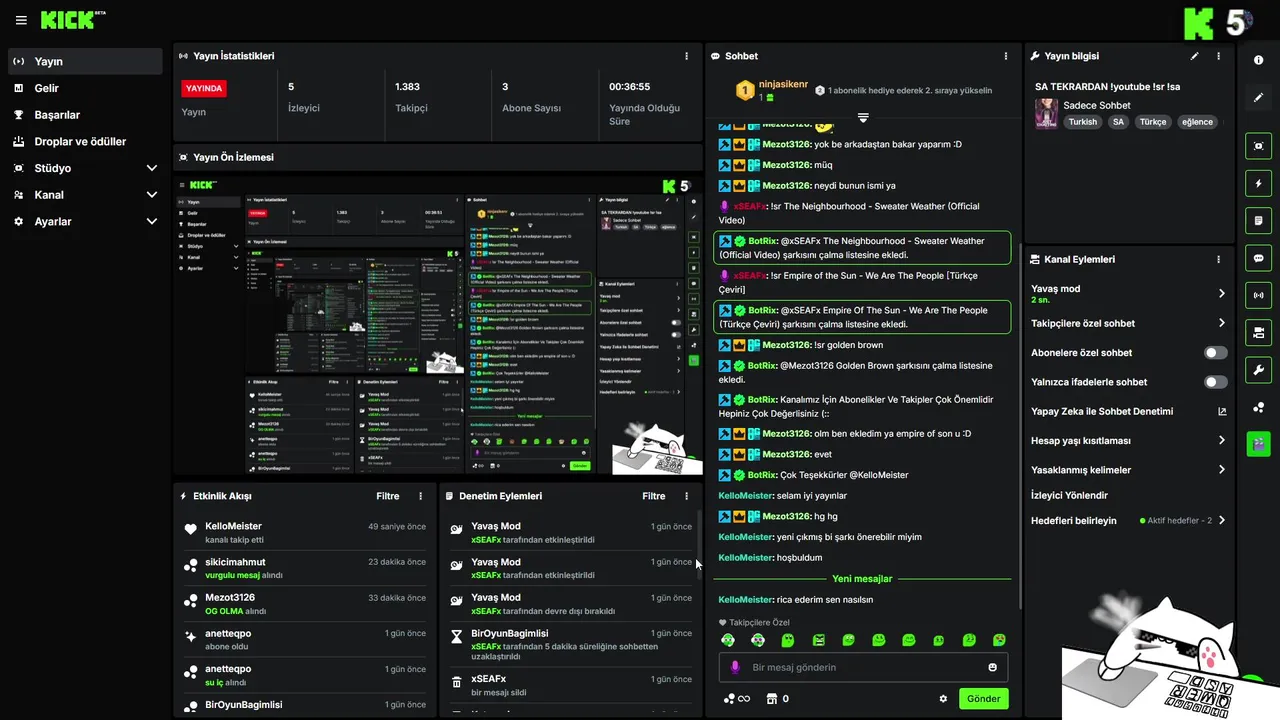Viewport: 1280px width, 720px height.
Task: Open the hamburger menu beside the Kick logo
Action: click(21, 20)
